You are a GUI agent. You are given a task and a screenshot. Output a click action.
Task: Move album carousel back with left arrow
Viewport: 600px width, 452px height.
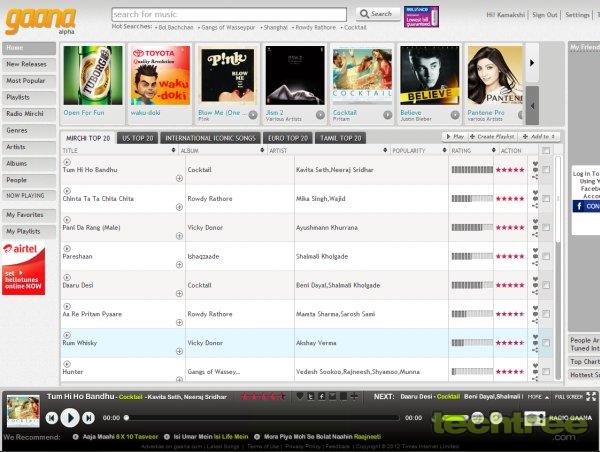coord(532,106)
